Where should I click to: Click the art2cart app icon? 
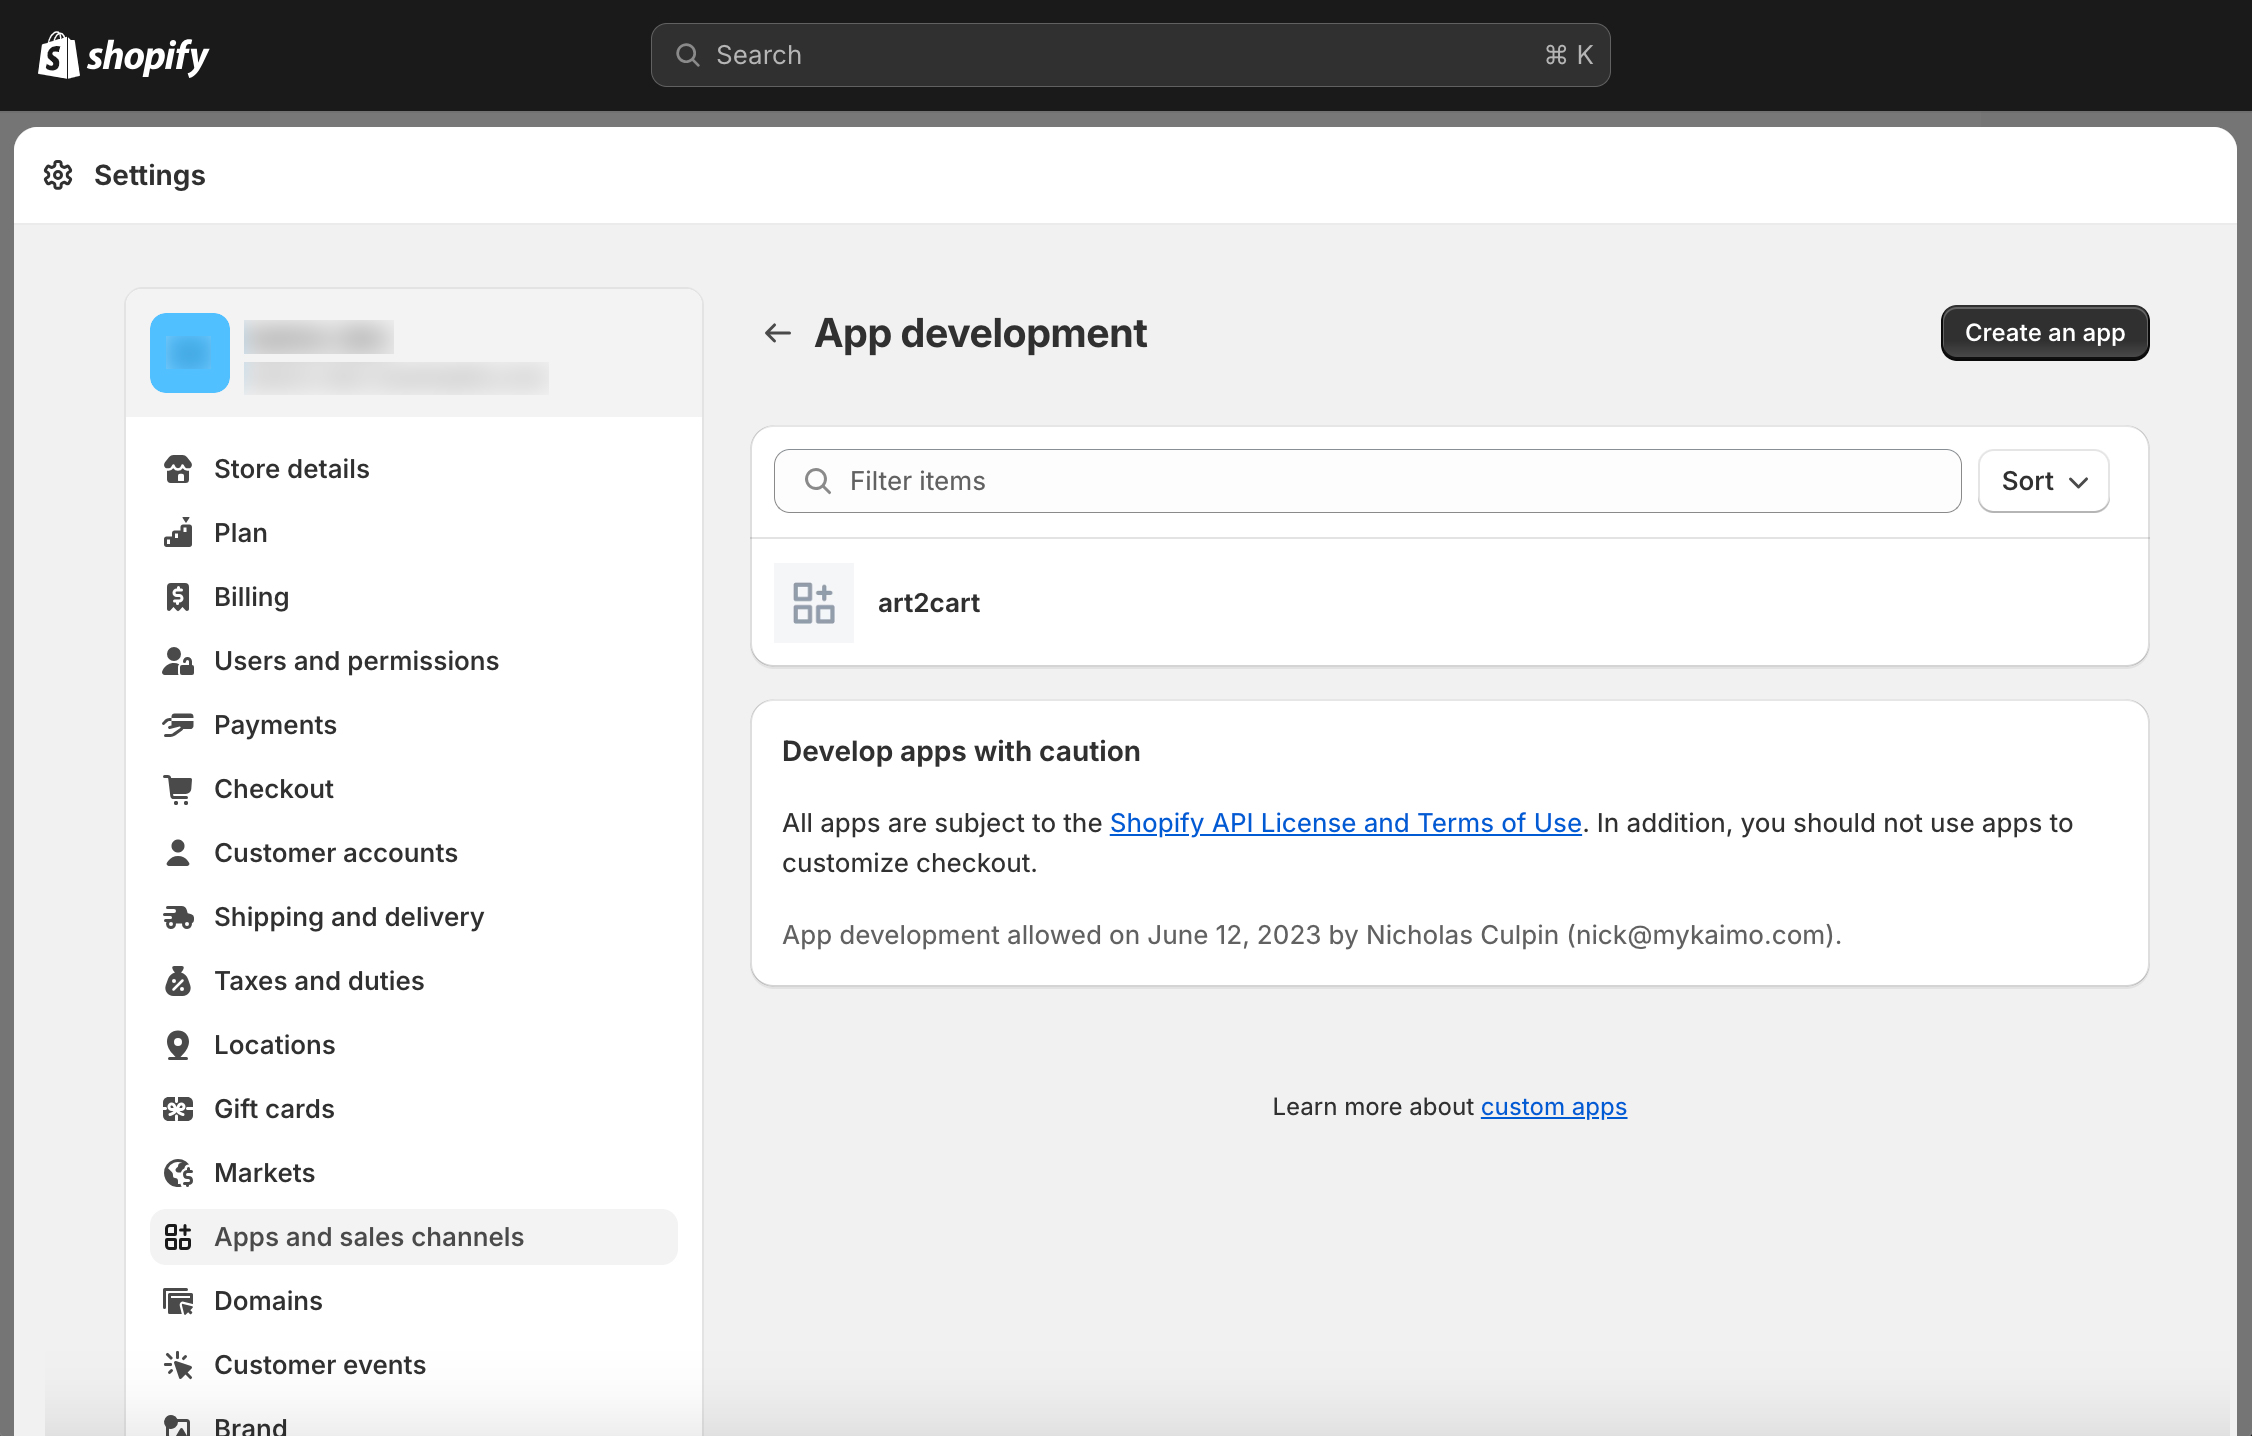[813, 603]
